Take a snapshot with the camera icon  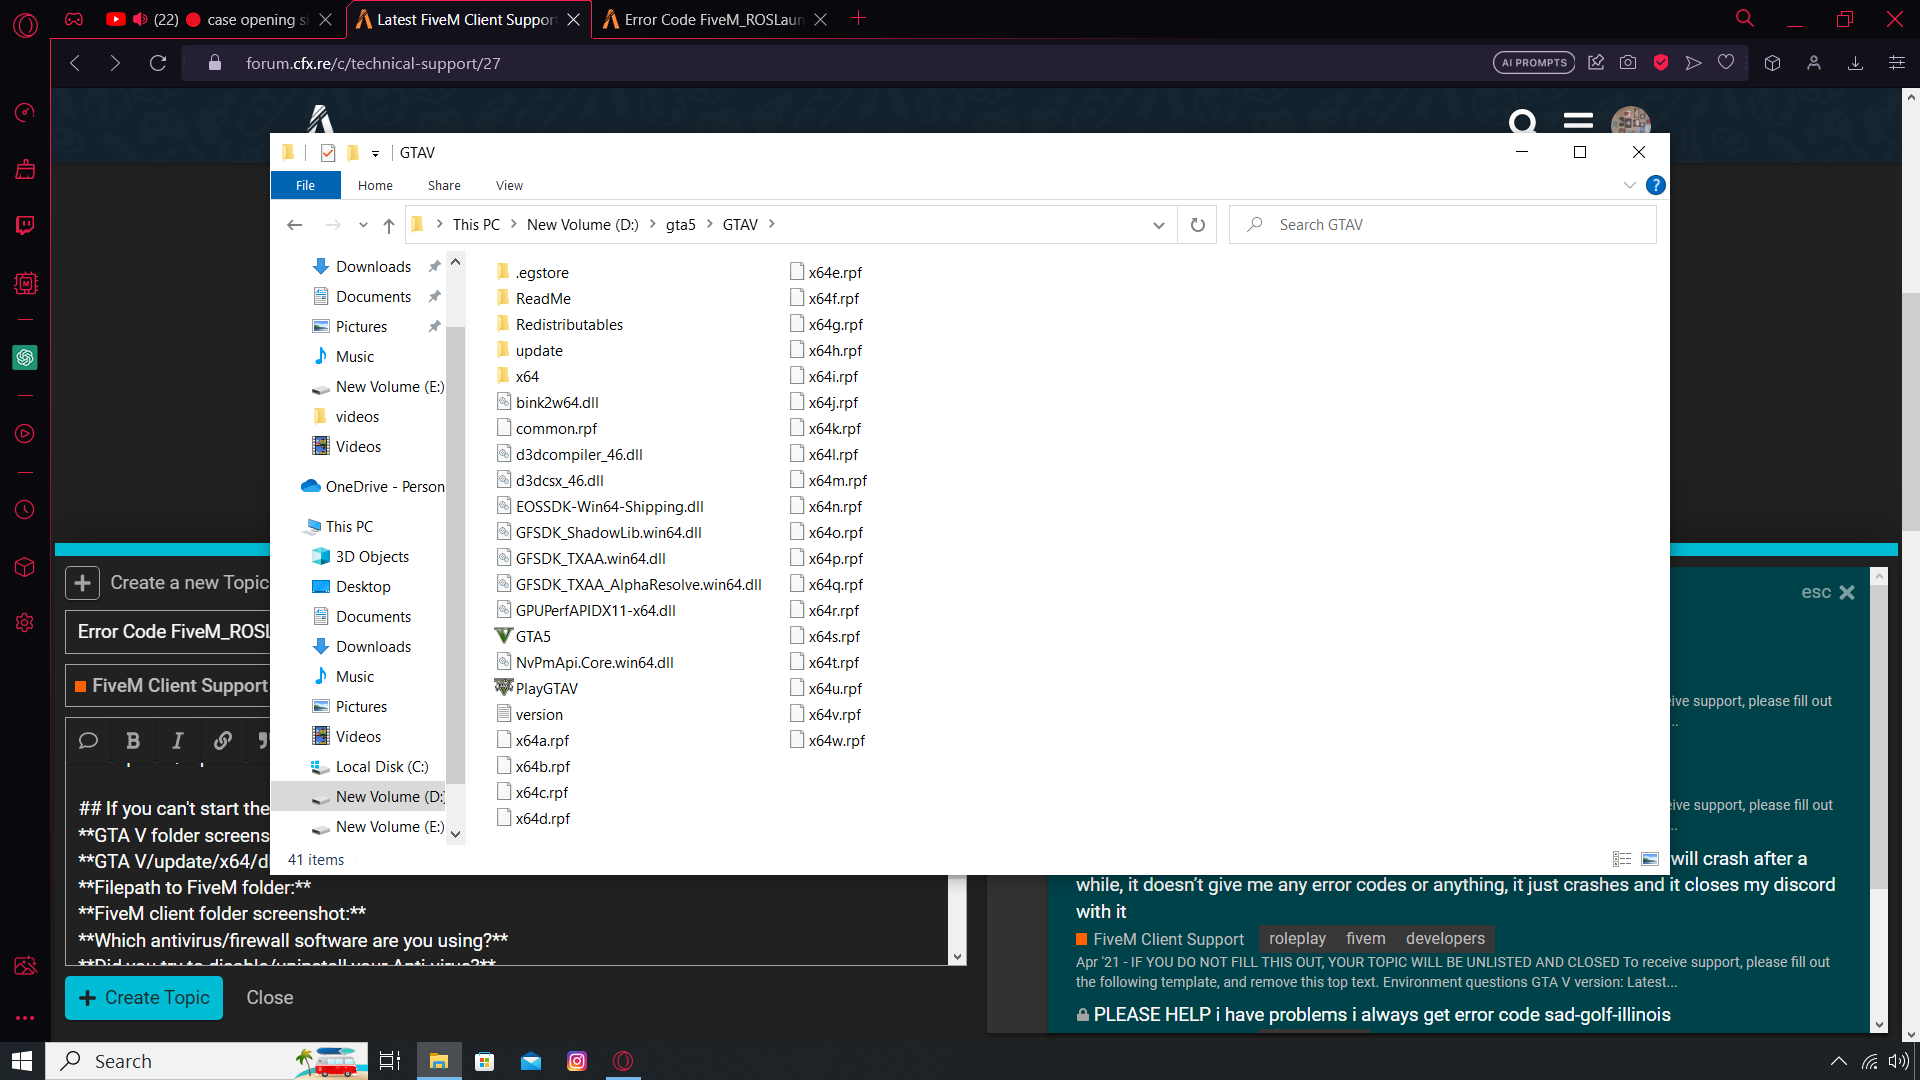pyautogui.click(x=1628, y=62)
